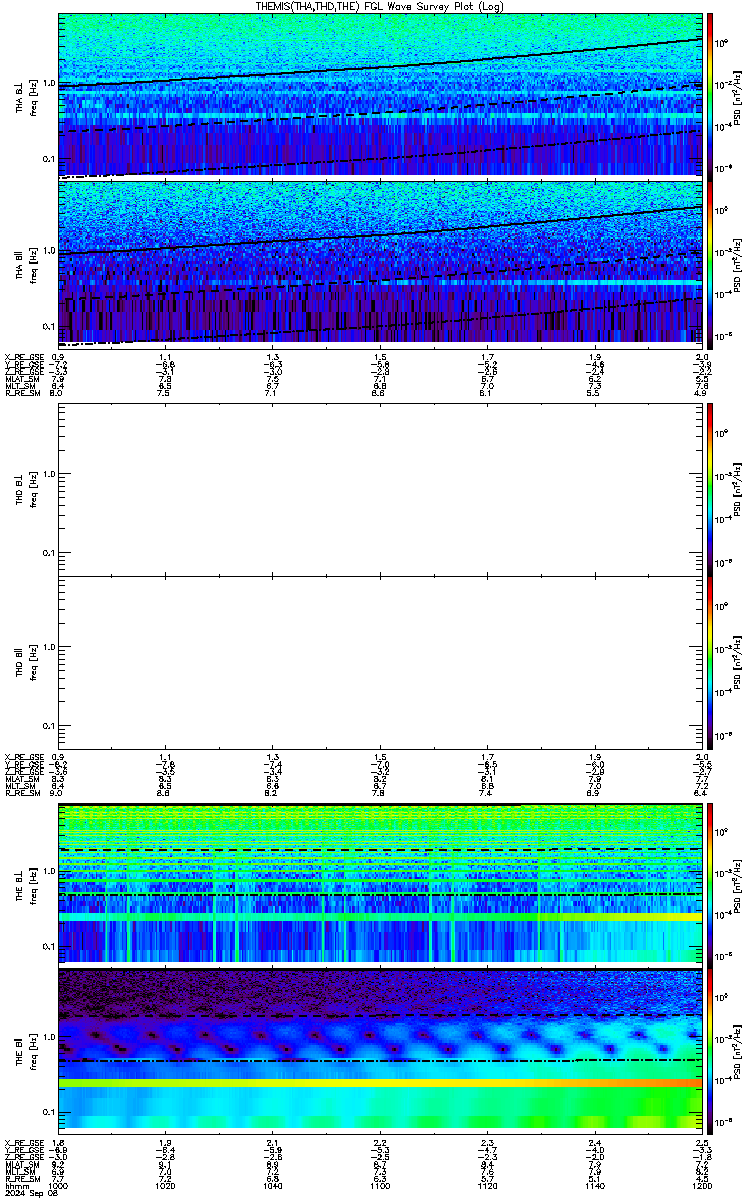750x1200 pixels.
Task: Click the yellow horizontal band in THE B∥ panel
Action: 380,1083
